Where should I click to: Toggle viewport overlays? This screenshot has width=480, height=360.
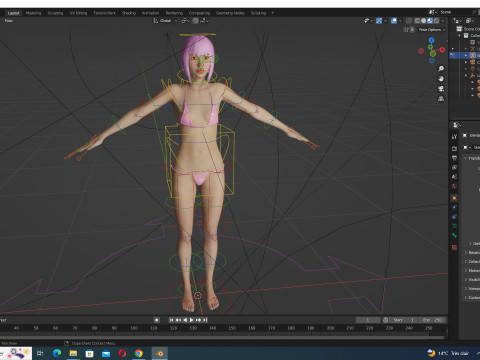[x=394, y=21]
